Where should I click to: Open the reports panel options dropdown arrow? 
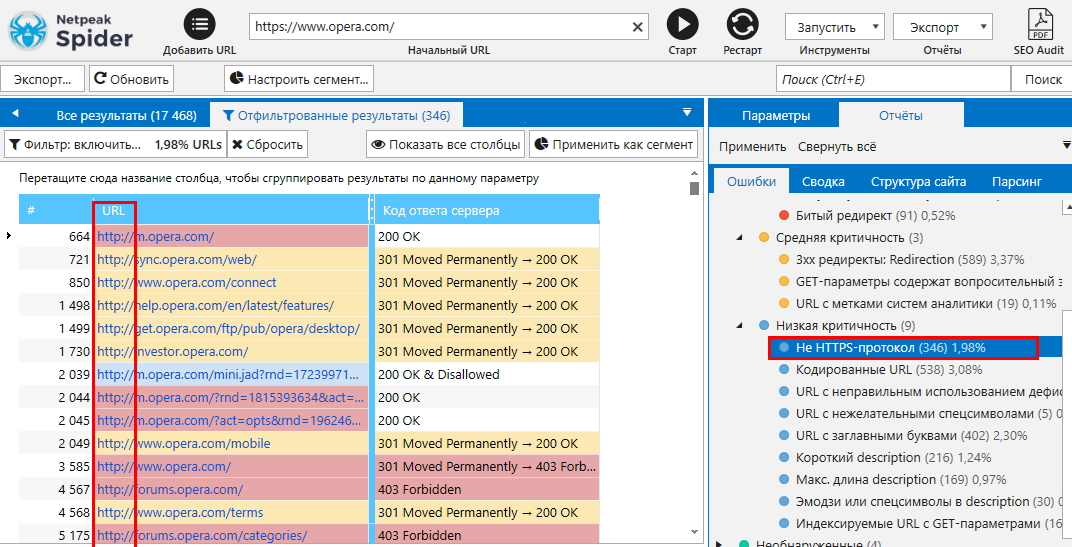[x=1067, y=146]
